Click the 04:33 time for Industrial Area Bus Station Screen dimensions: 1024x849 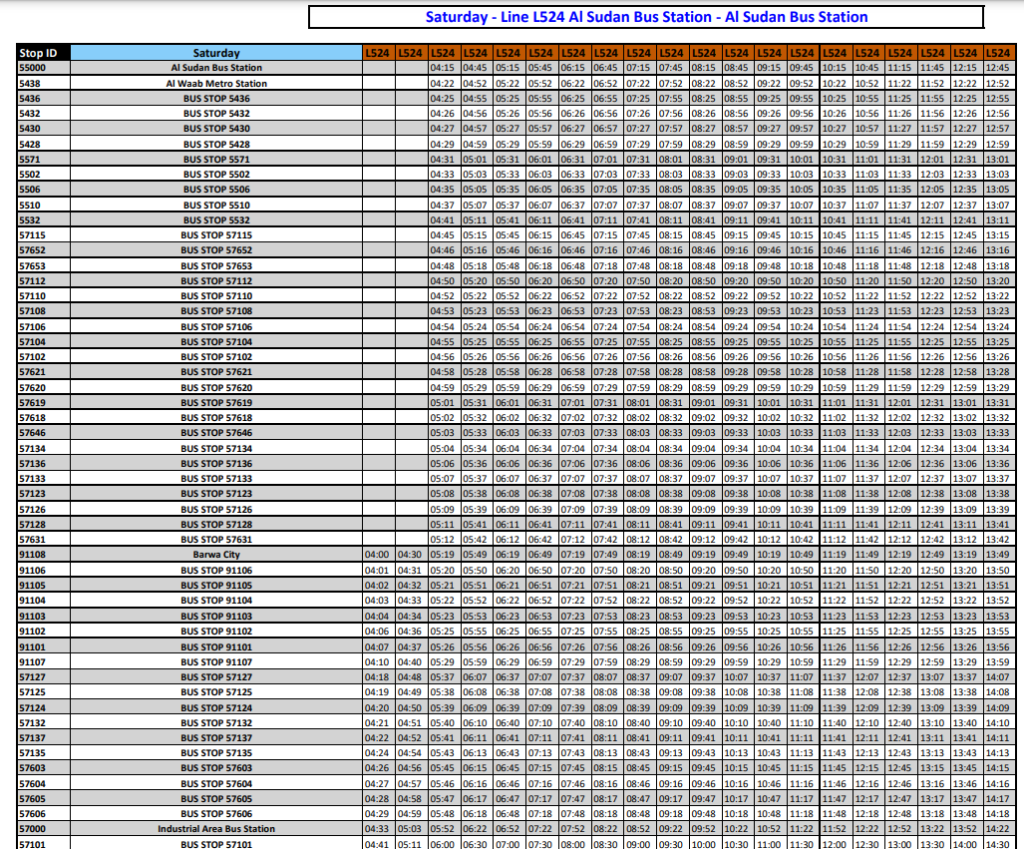[x=377, y=829]
